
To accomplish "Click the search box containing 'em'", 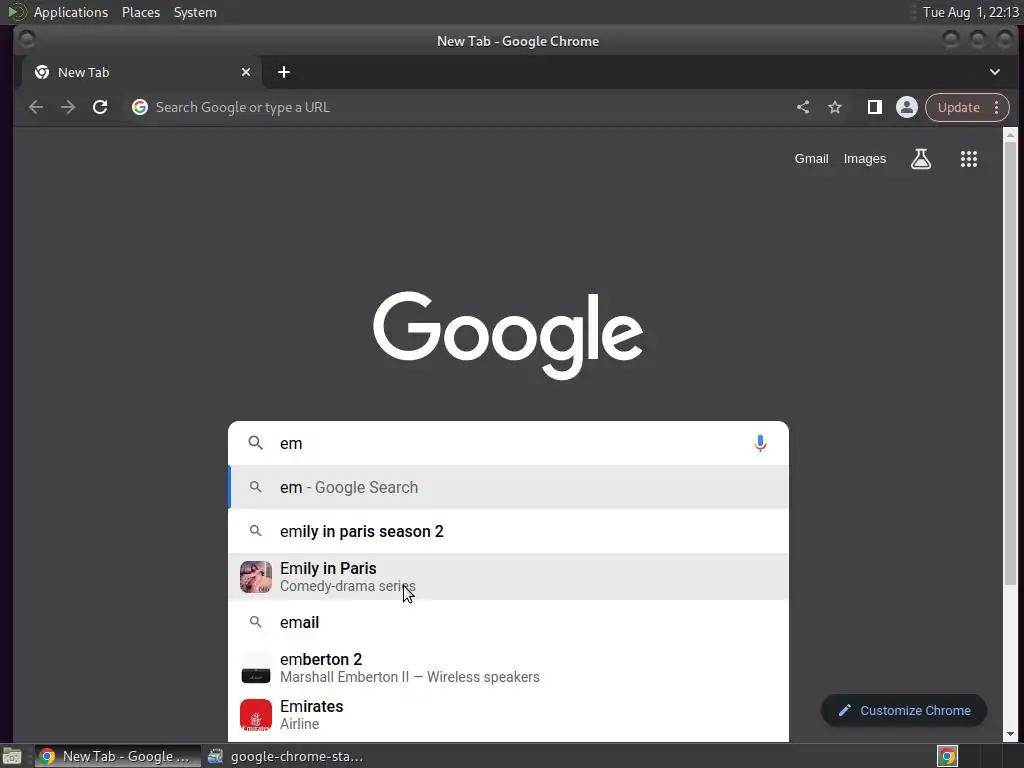I will [x=508, y=443].
